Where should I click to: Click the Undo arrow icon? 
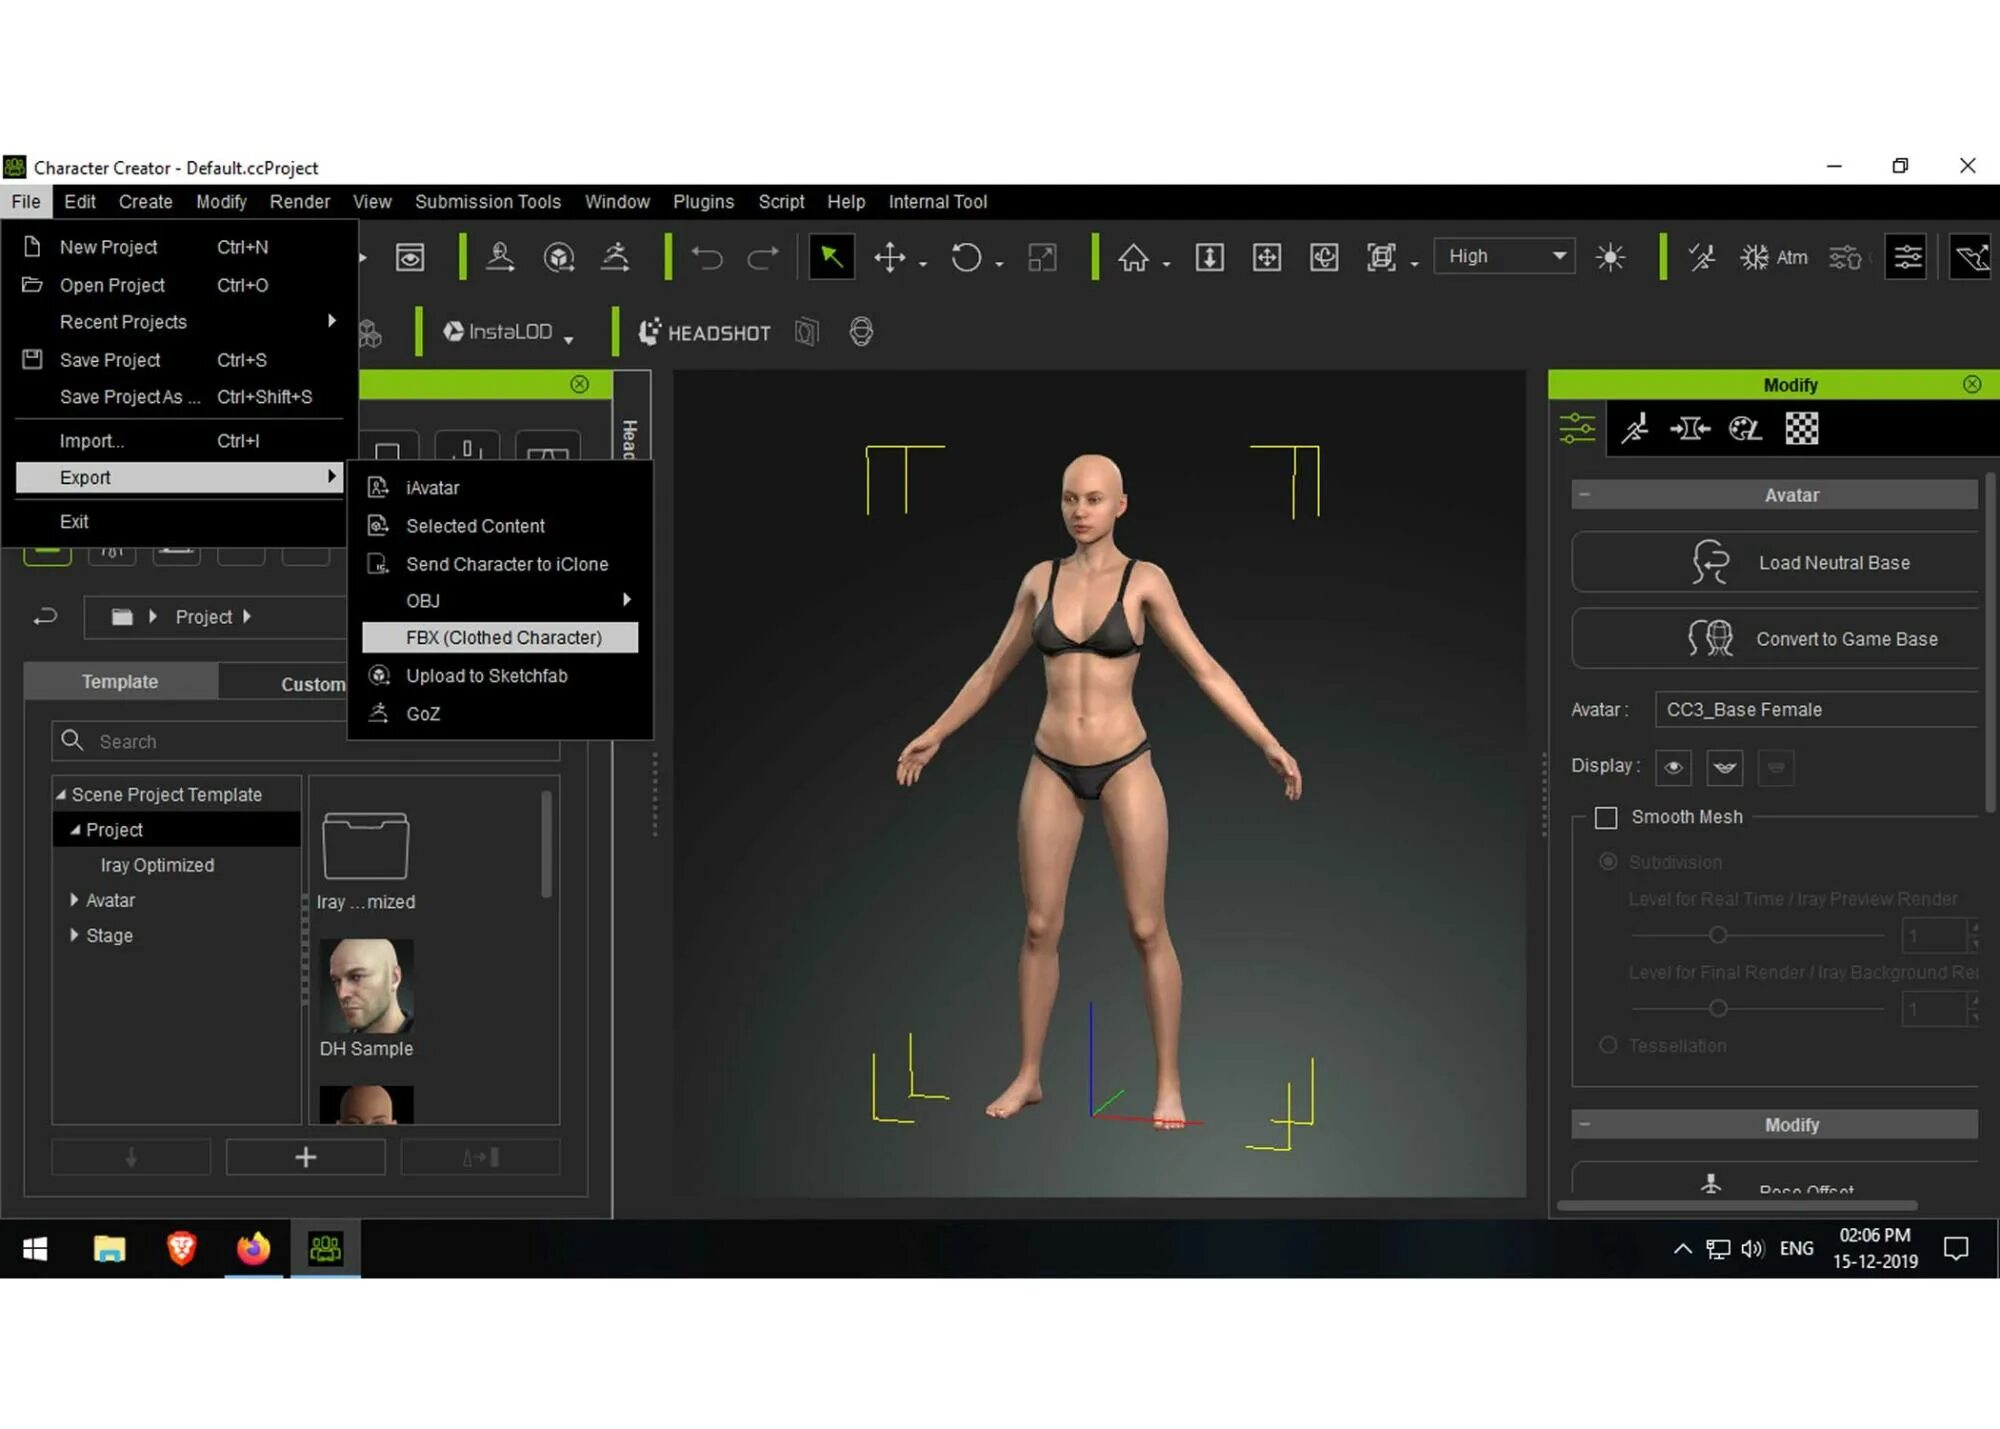(707, 258)
